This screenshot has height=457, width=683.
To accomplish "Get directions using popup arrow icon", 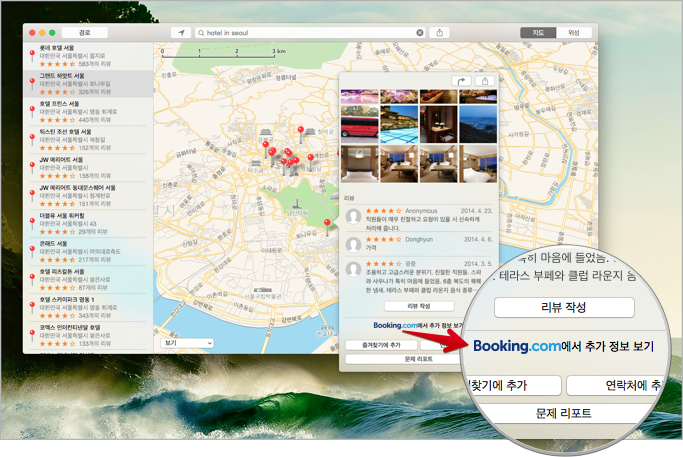I will coord(462,81).
